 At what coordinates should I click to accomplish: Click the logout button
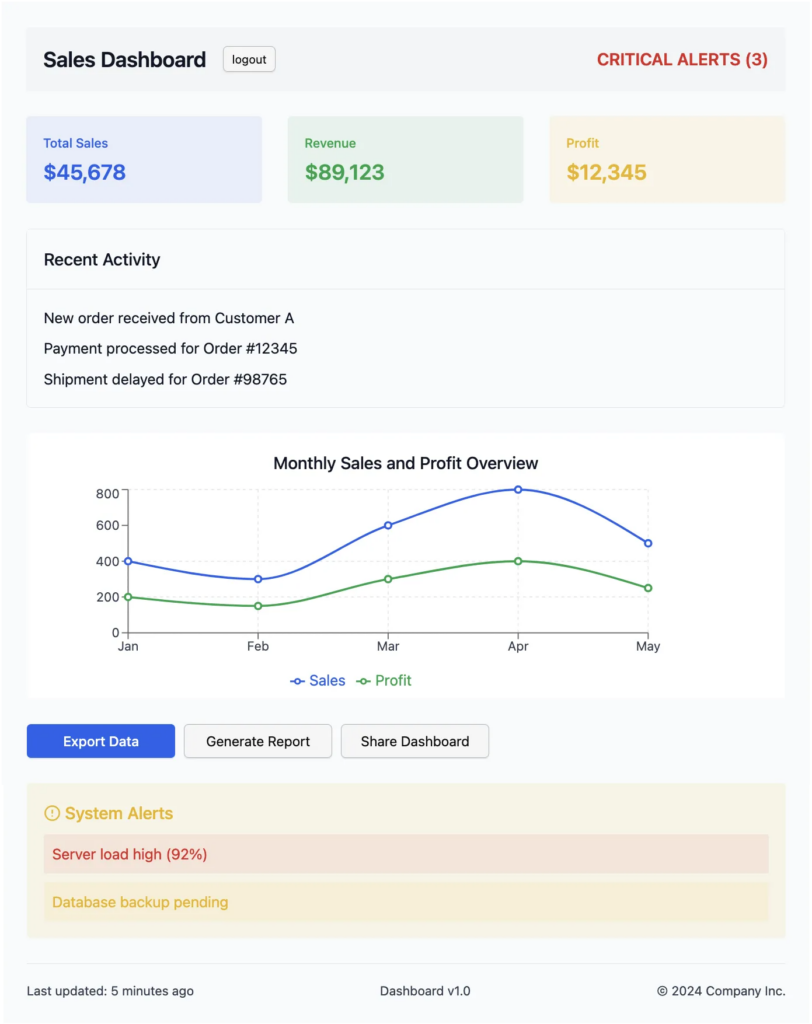[x=248, y=59]
